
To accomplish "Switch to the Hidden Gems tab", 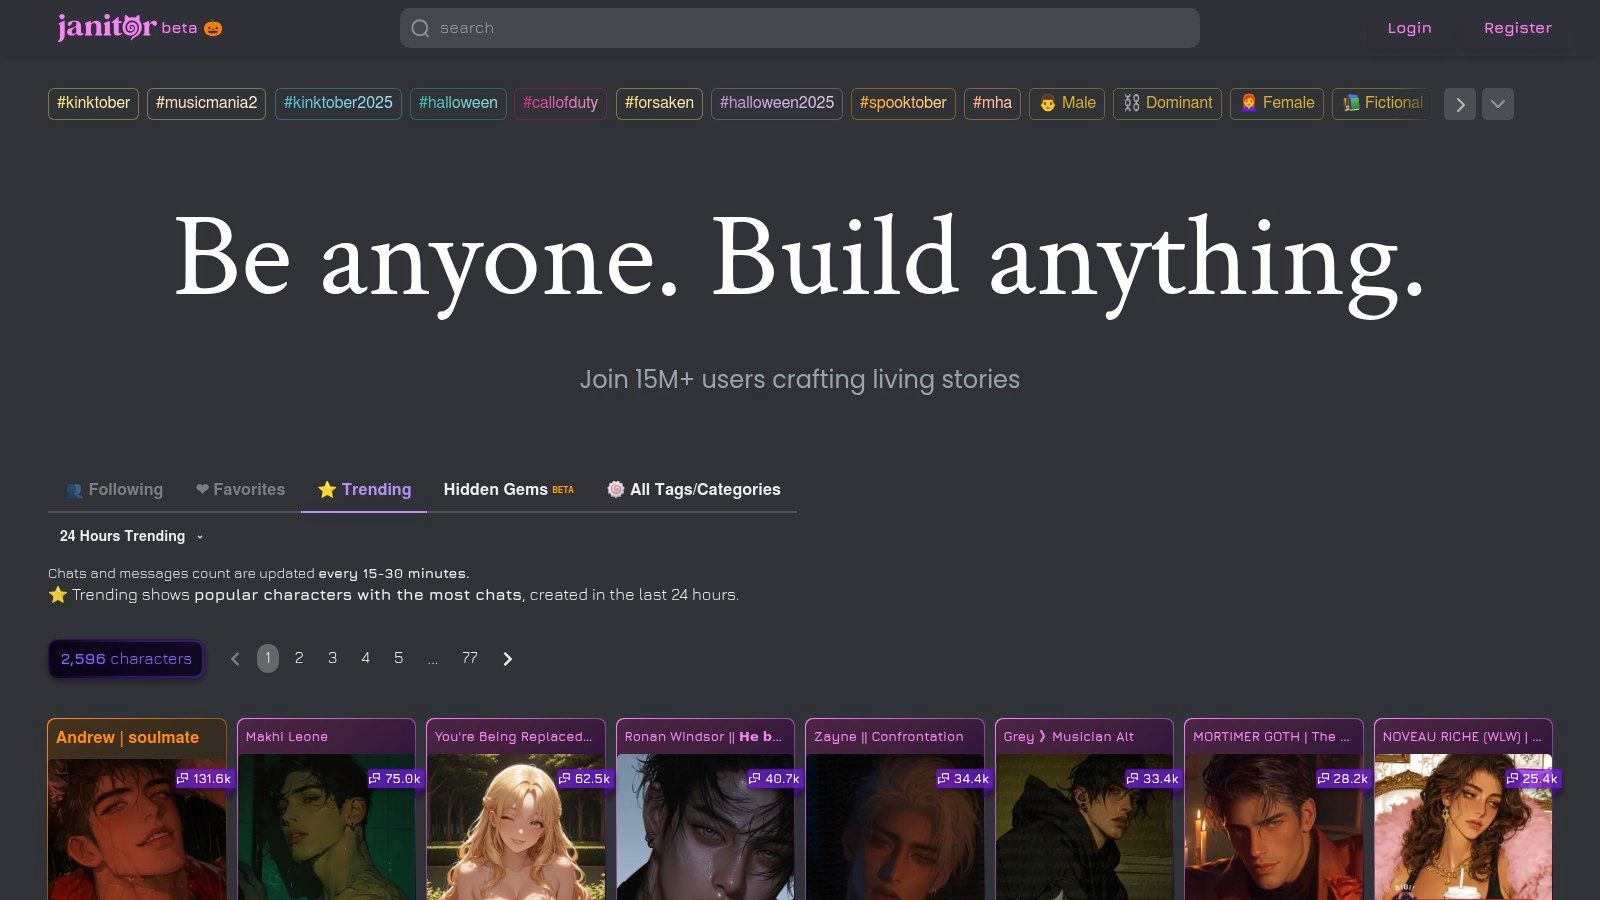I will click(x=508, y=489).
